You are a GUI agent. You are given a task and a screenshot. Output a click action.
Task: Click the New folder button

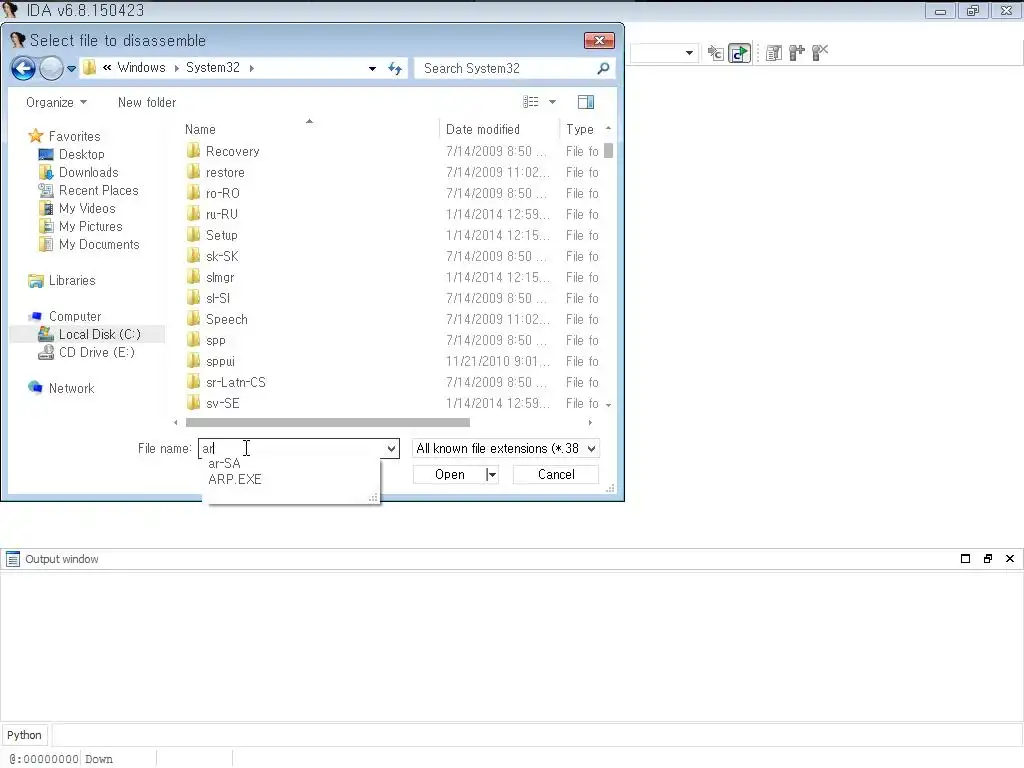point(147,103)
